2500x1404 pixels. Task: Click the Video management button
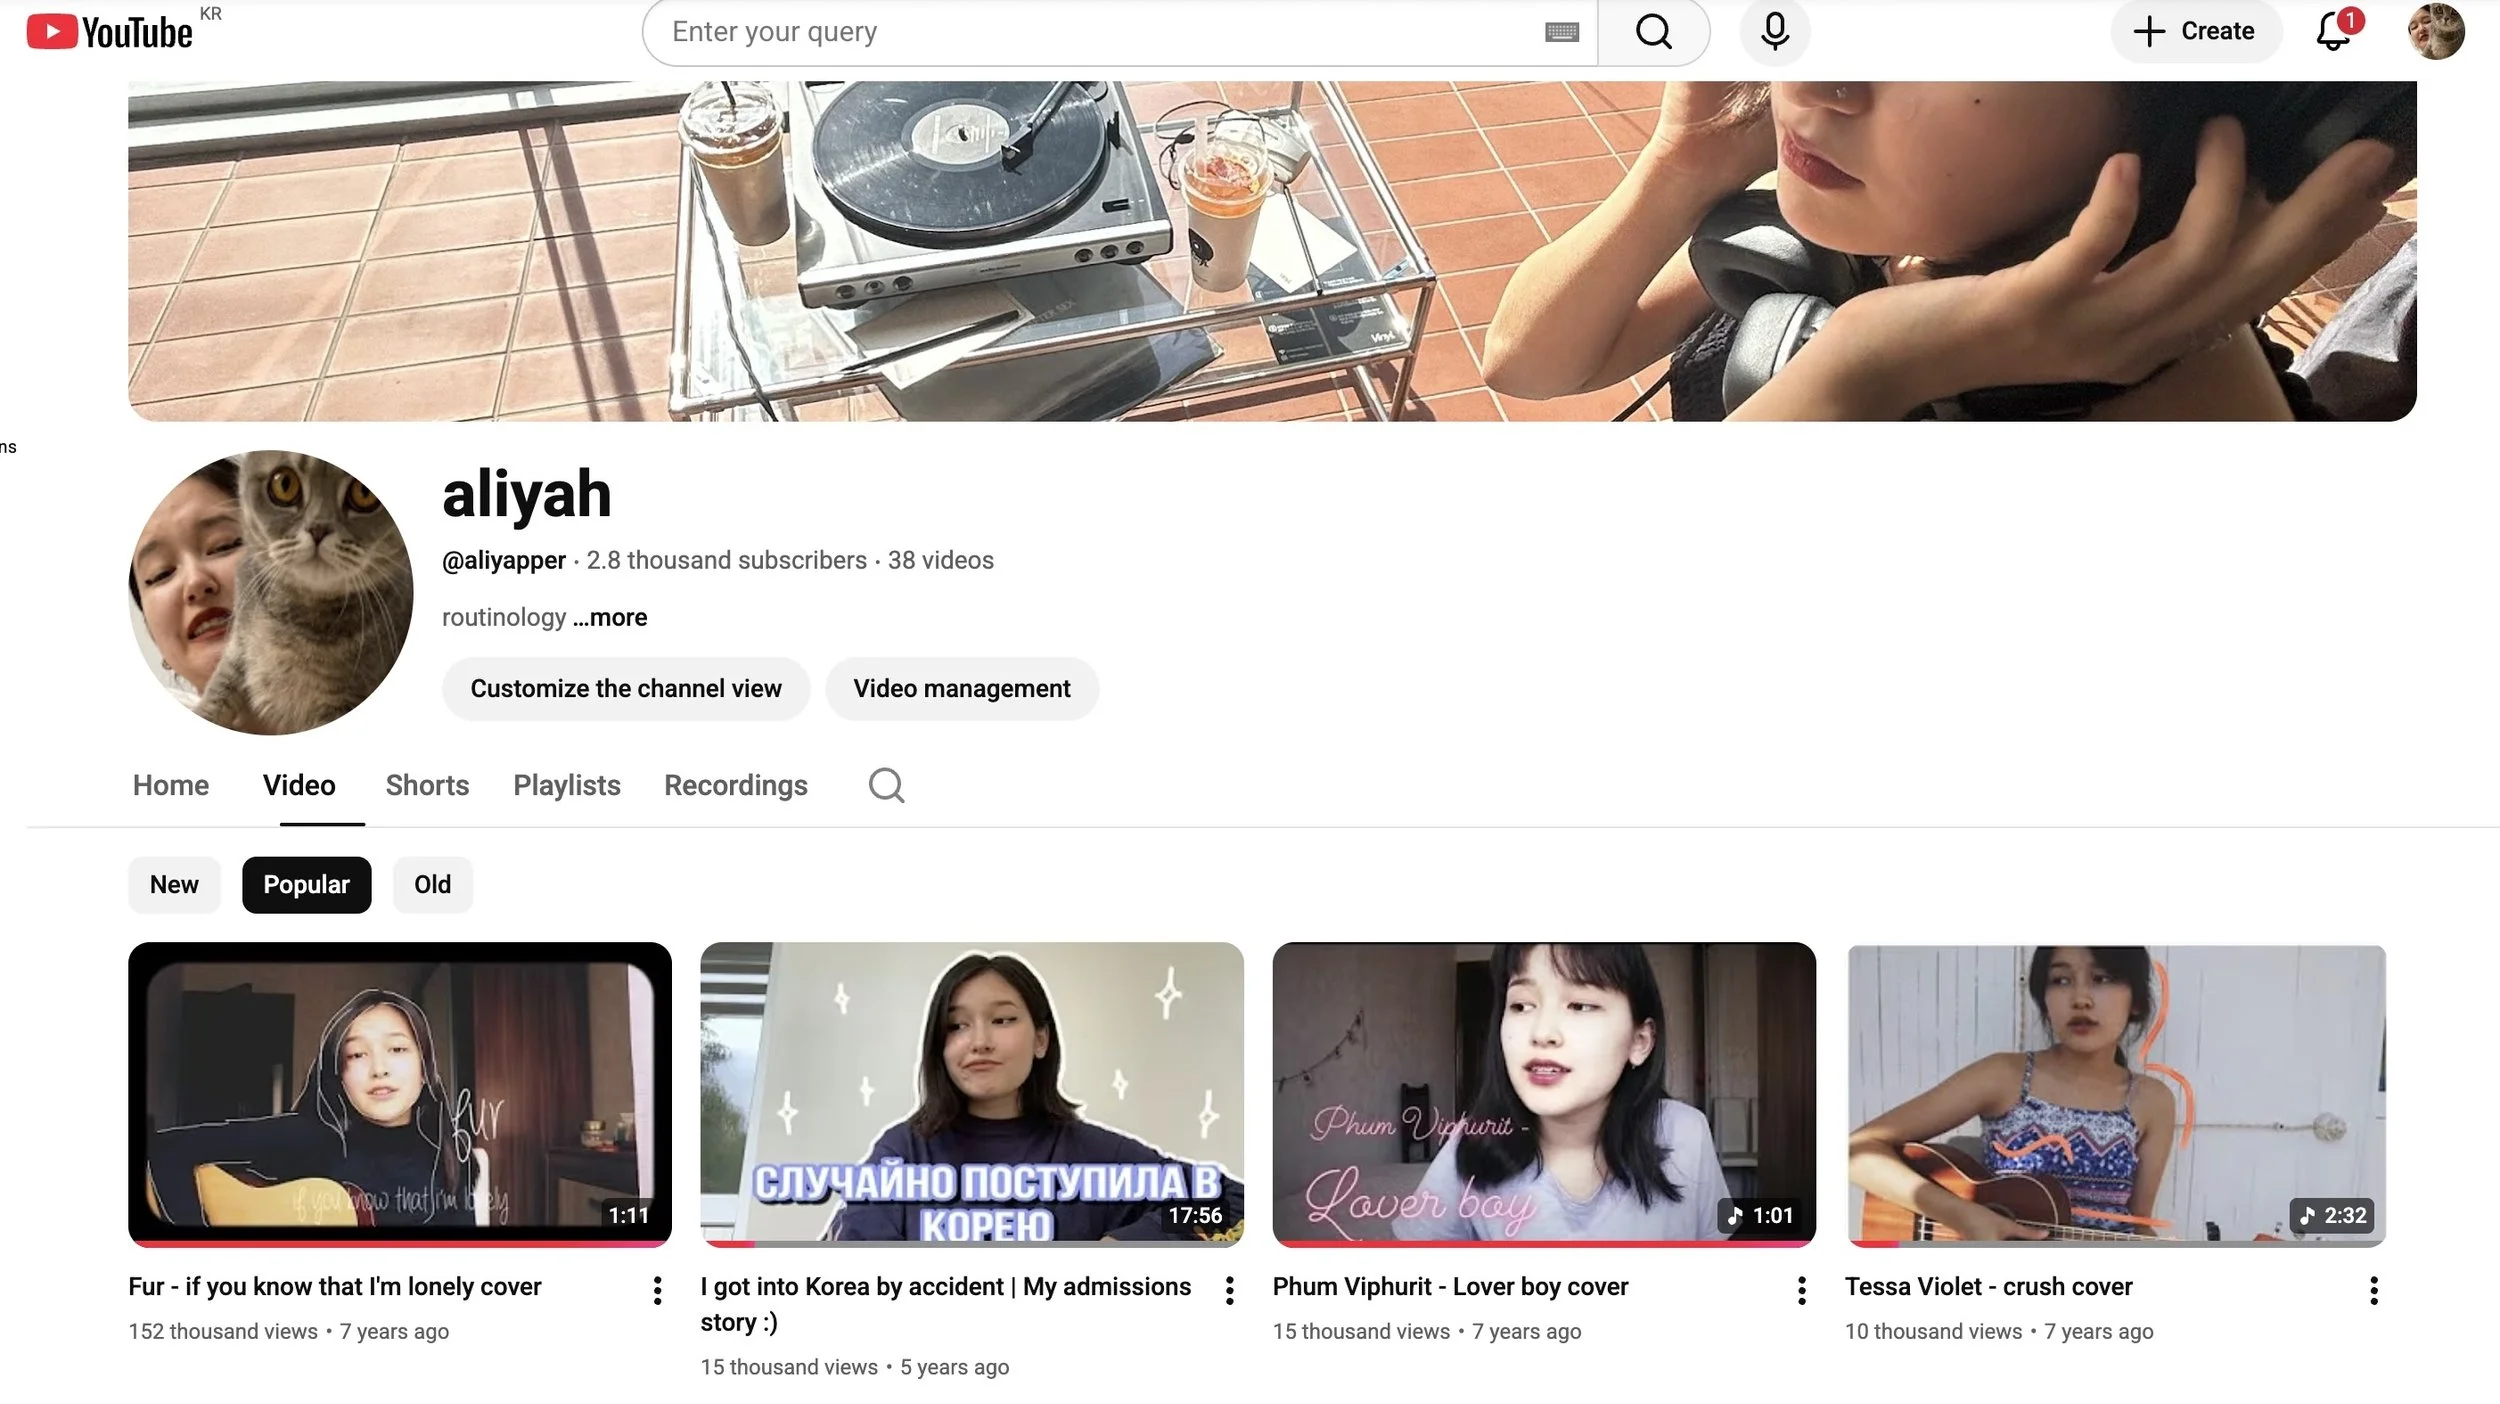pyautogui.click(x=961, y=689)
